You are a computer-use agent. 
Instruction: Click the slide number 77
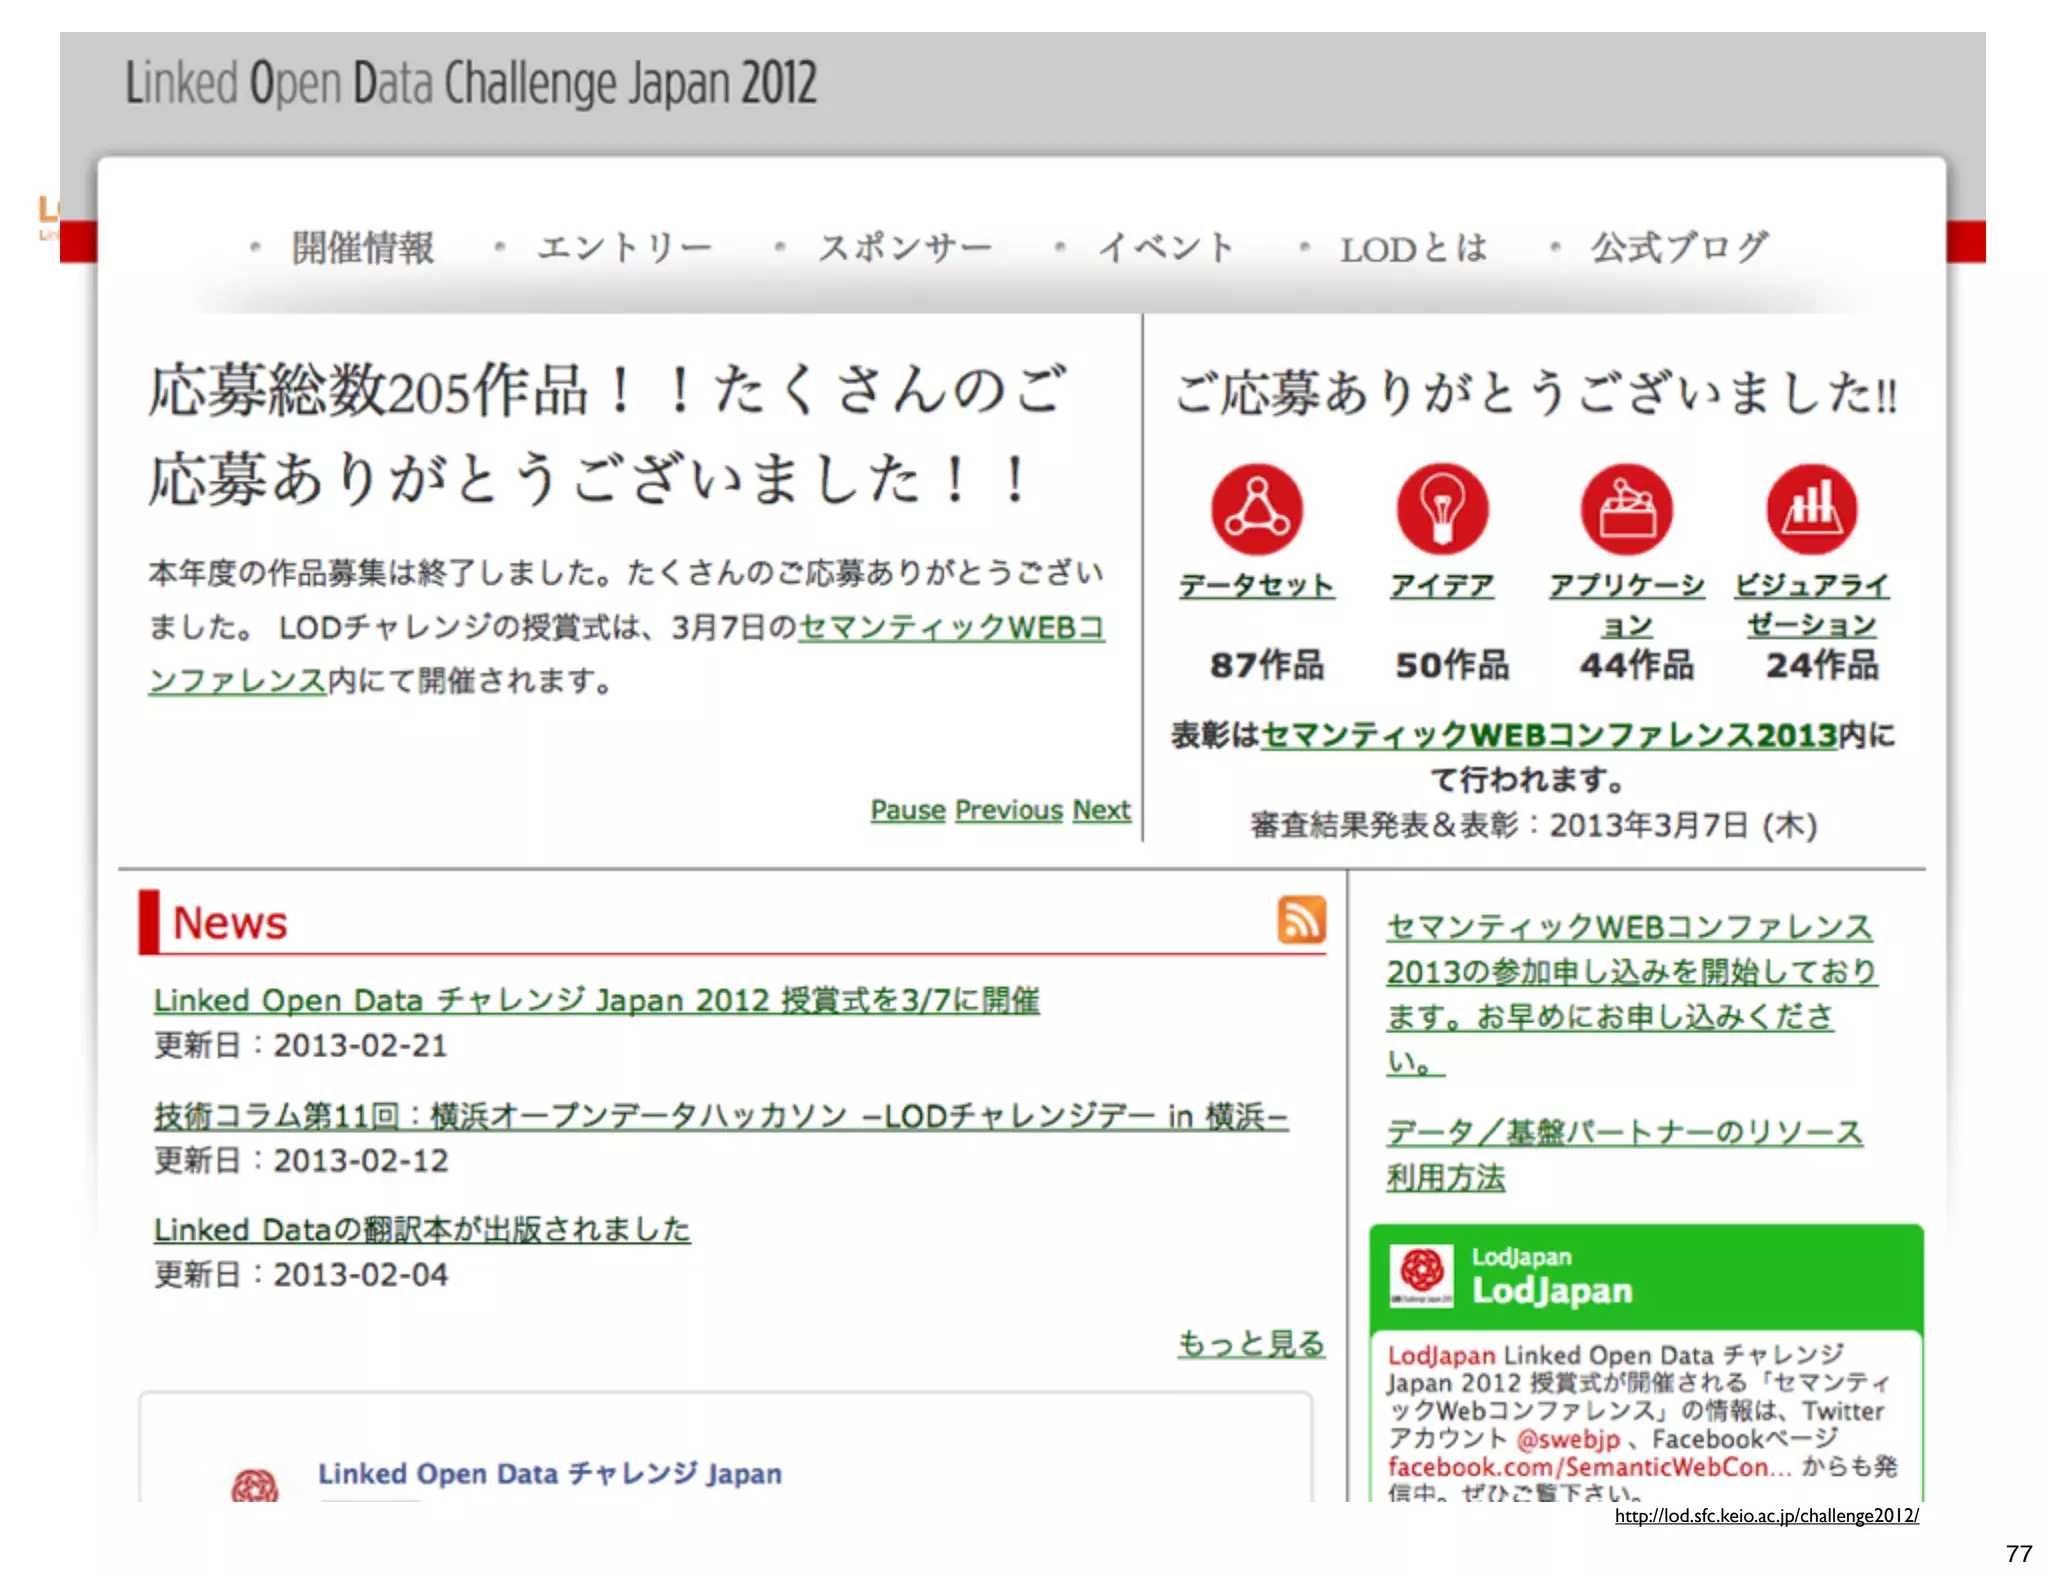click(x=2019, y=1553)
